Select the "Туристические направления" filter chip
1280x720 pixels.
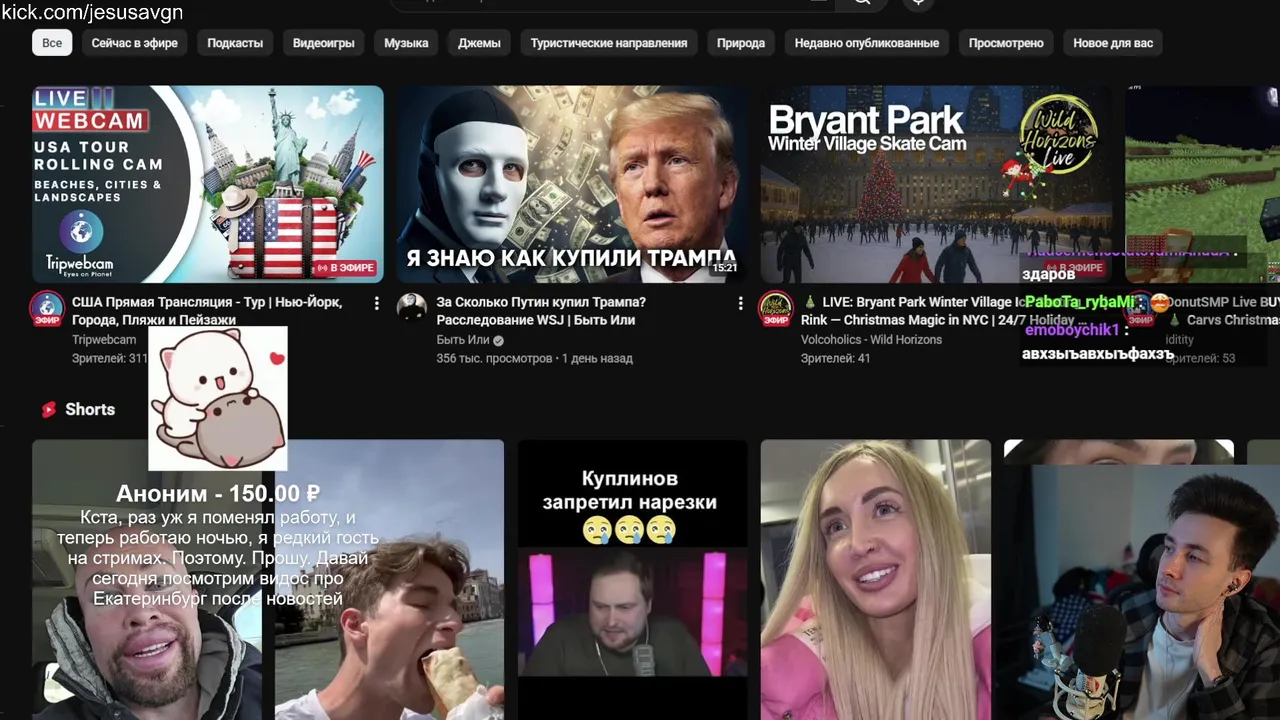point(608,43)
